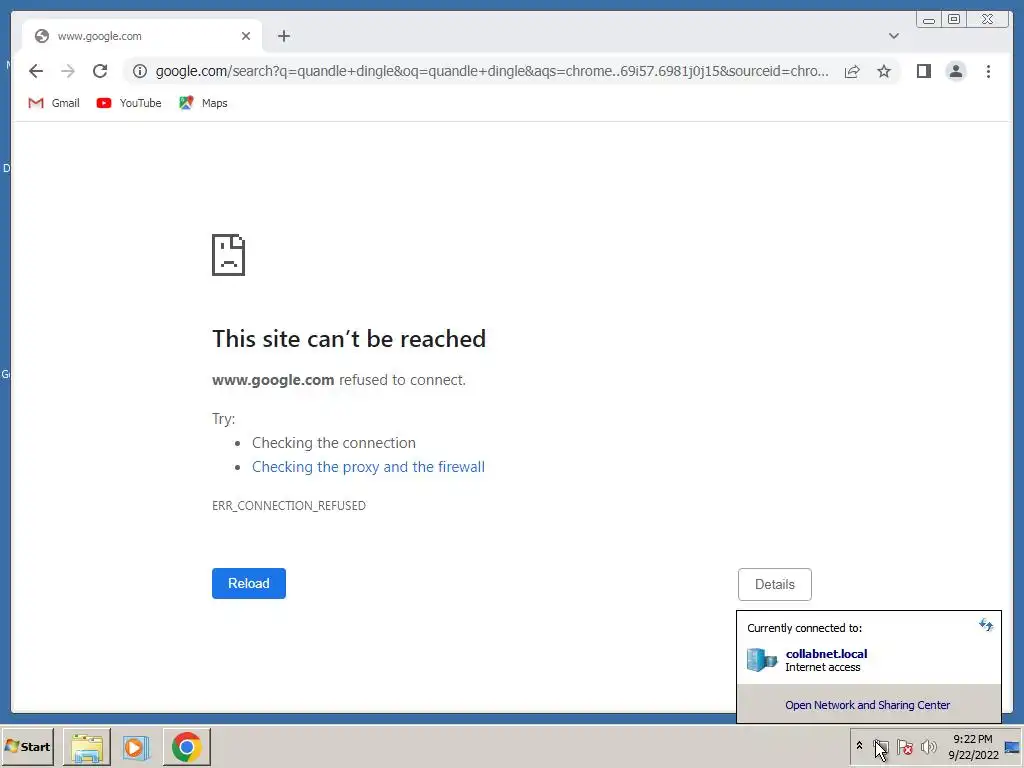Bookmark this tab with the star icon

pyautogui.click(x=884, y=71)
